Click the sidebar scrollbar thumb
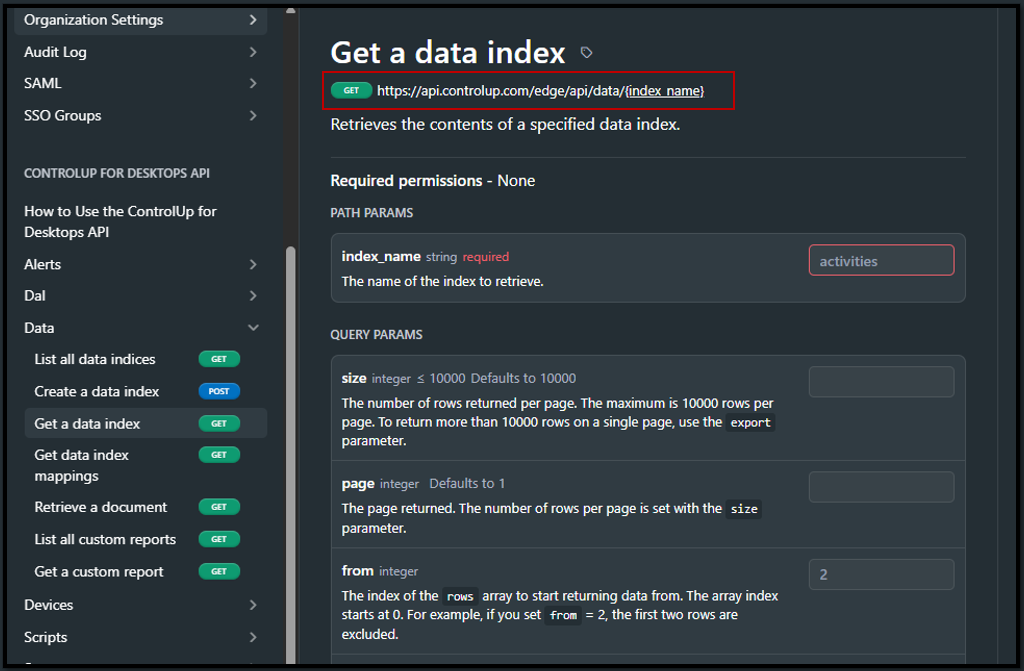 pyautogui.click(x=291, y=455)
